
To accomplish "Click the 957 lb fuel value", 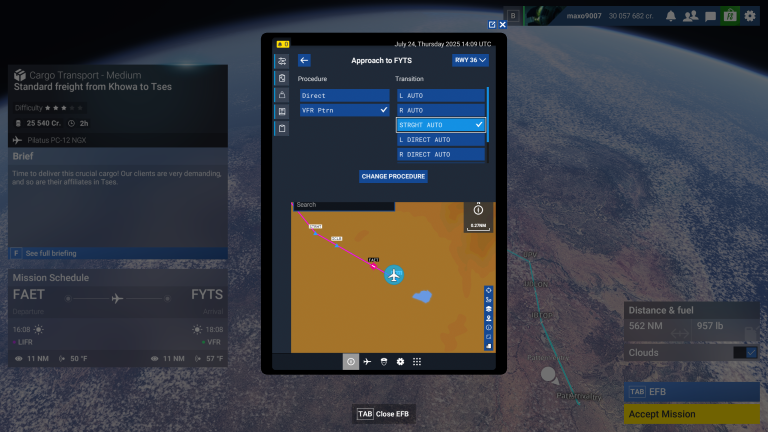I will click(x=710, y=326).
